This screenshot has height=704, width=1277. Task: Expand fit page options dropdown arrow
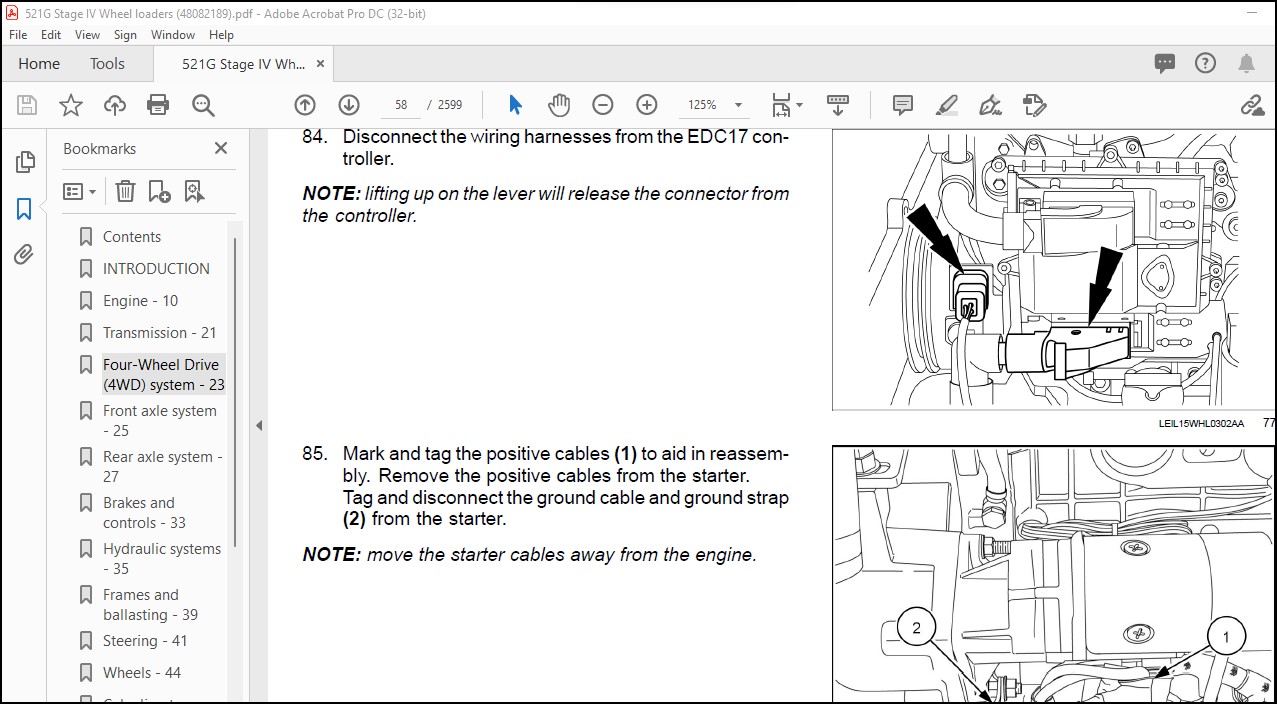pyautogui.click(x=799, y=105)
